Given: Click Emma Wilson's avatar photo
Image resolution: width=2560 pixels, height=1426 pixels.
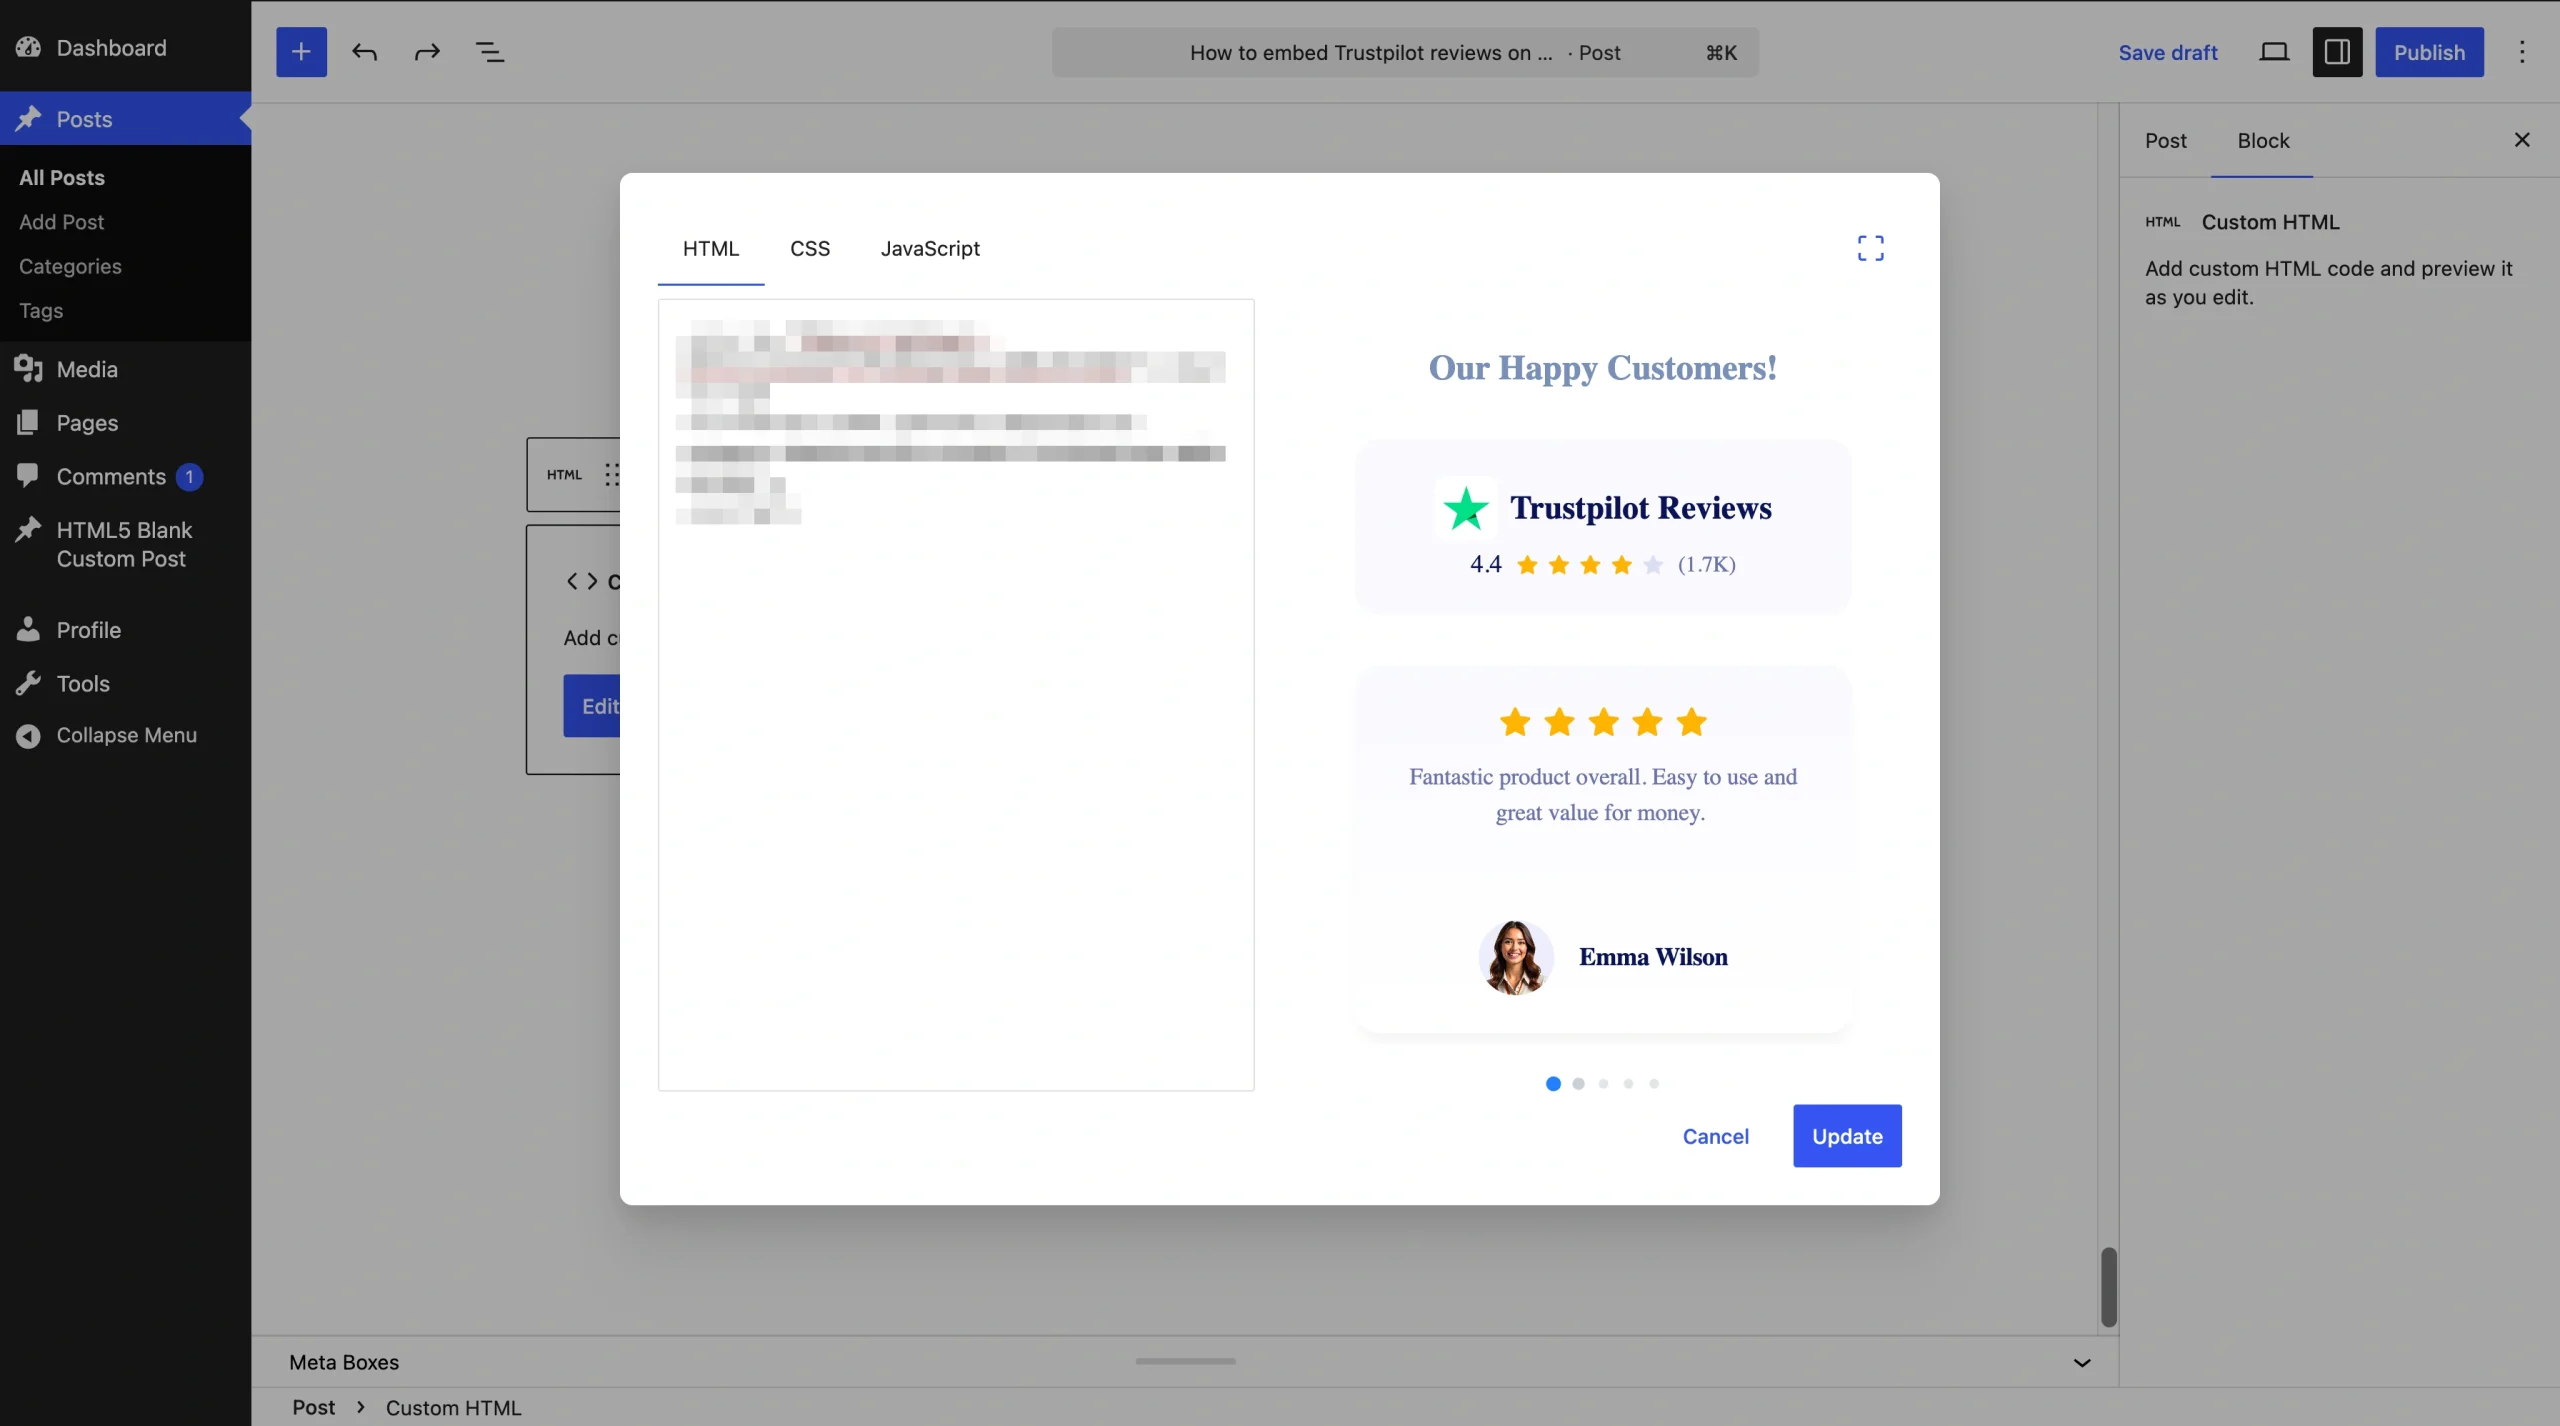Looking at the screenshot, I should click(x=1516, y=957).
